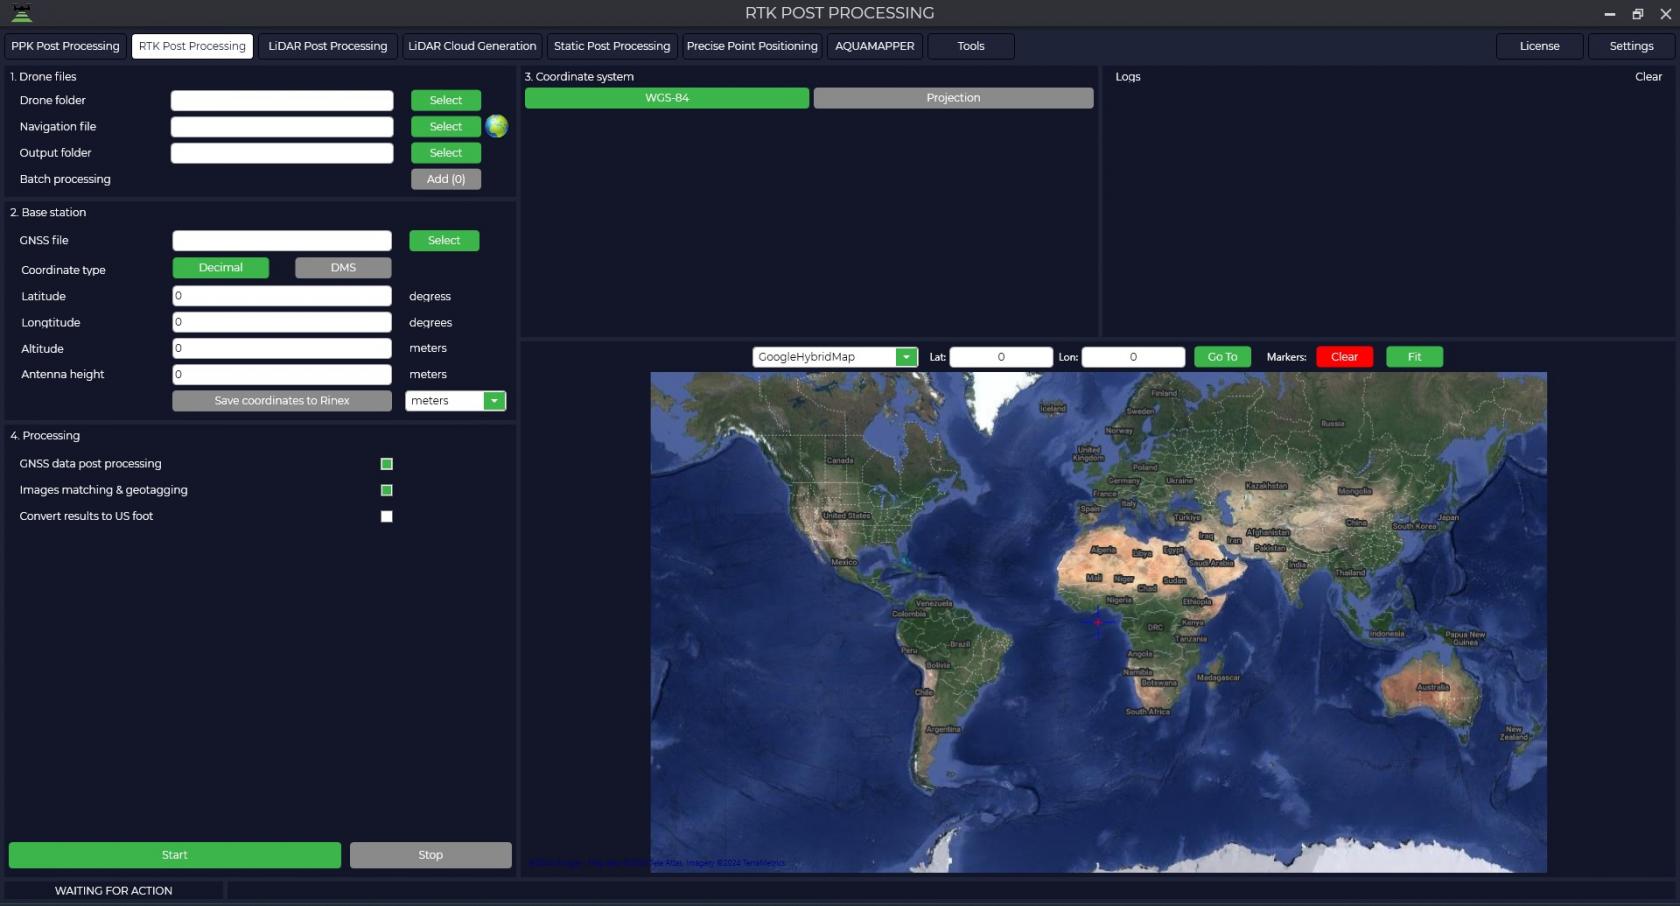This screenshot has width=1680, height=906.
Task: Click the Longtitude input field
Action: [282, 322]
